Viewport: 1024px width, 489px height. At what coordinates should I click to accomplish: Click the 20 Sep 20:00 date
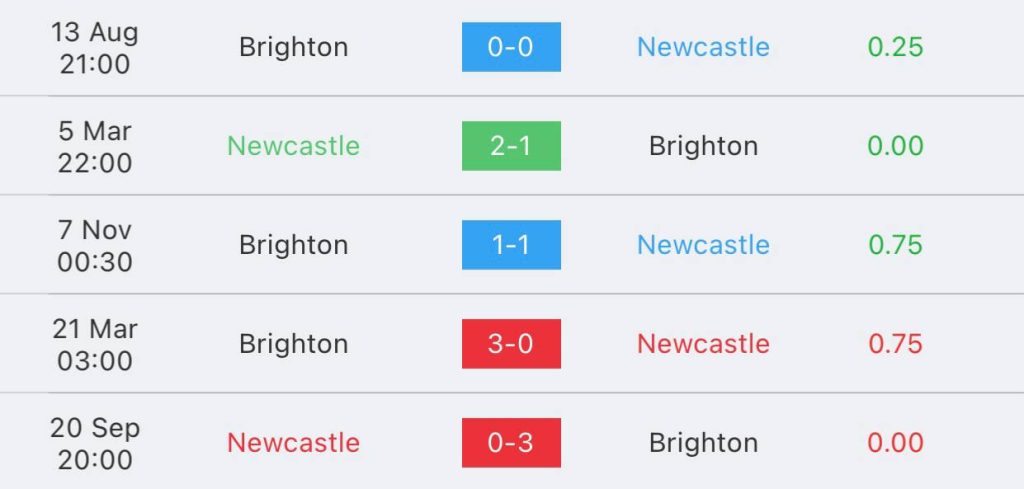point(95,444)
